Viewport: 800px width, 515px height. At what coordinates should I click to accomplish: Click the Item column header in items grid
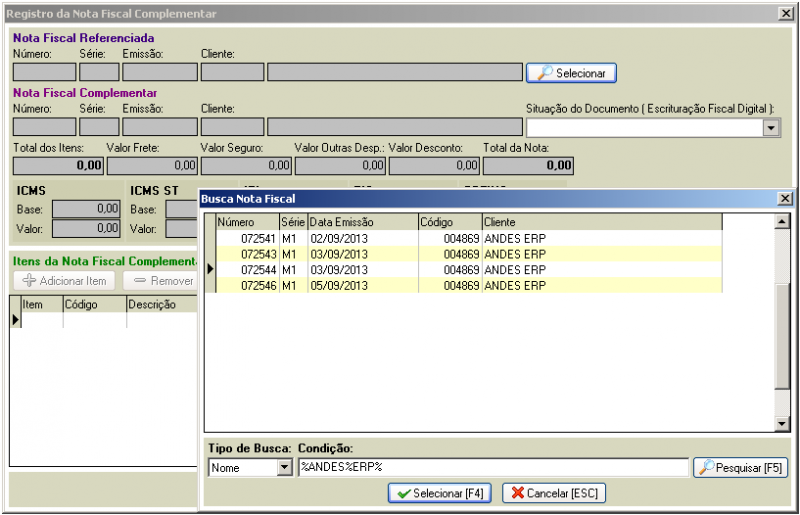[x=42, y=304]
